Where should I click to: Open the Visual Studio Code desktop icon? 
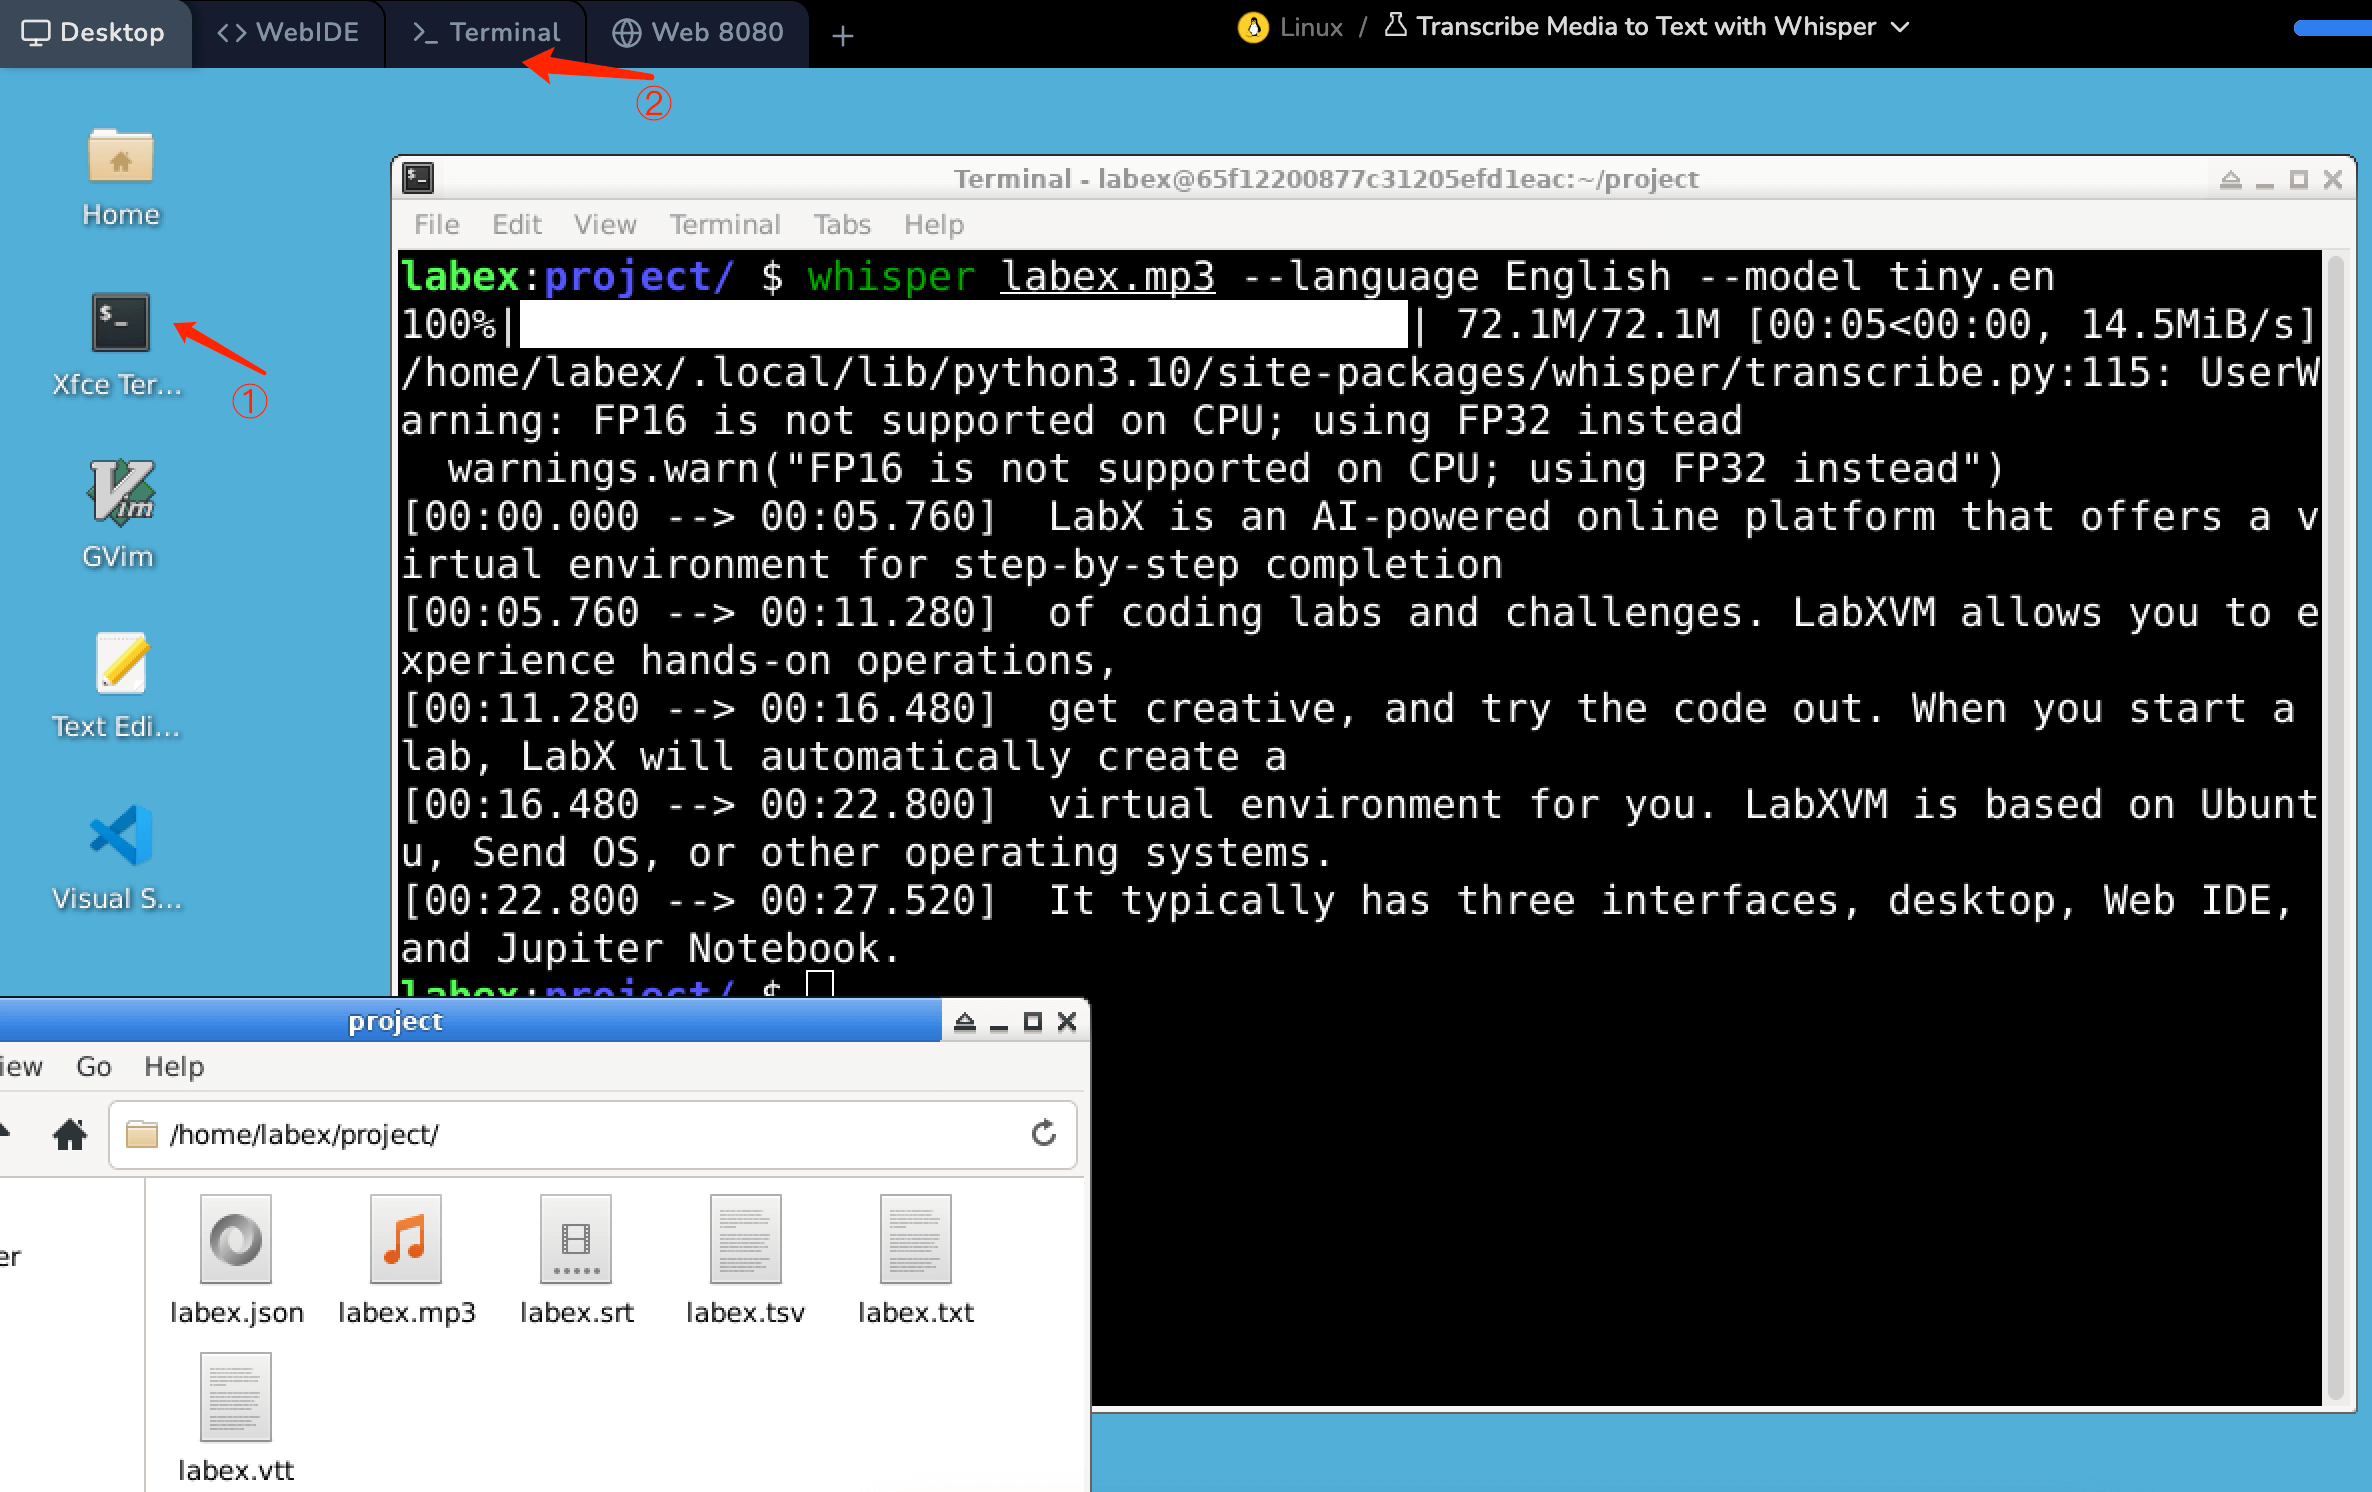pyautogui.click(x=120, y=836)
